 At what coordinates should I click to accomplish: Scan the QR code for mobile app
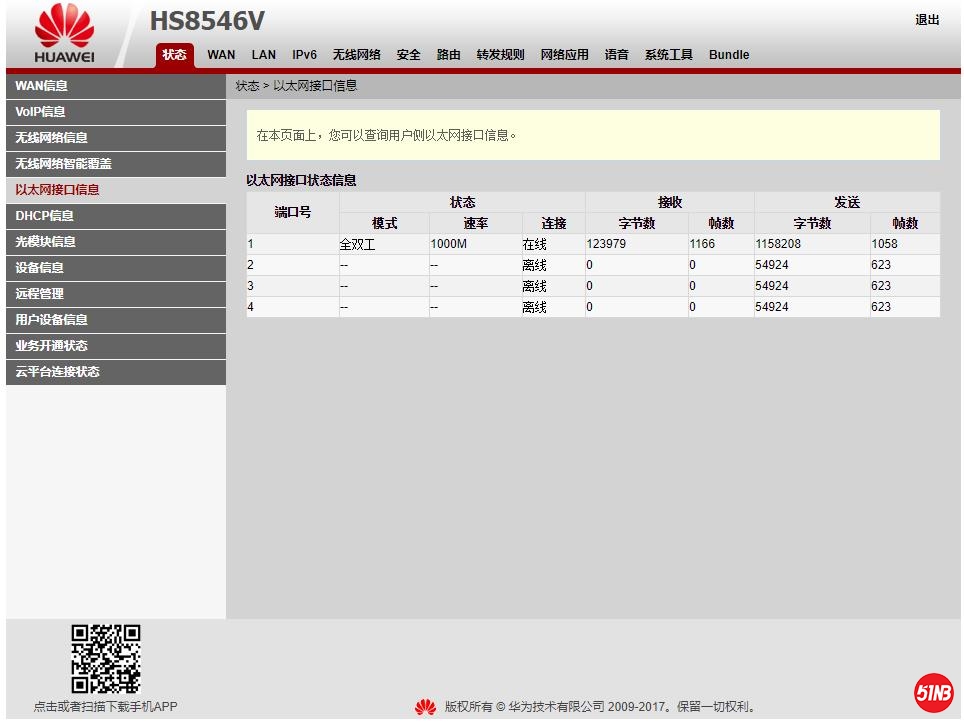[x=105, y=659]
